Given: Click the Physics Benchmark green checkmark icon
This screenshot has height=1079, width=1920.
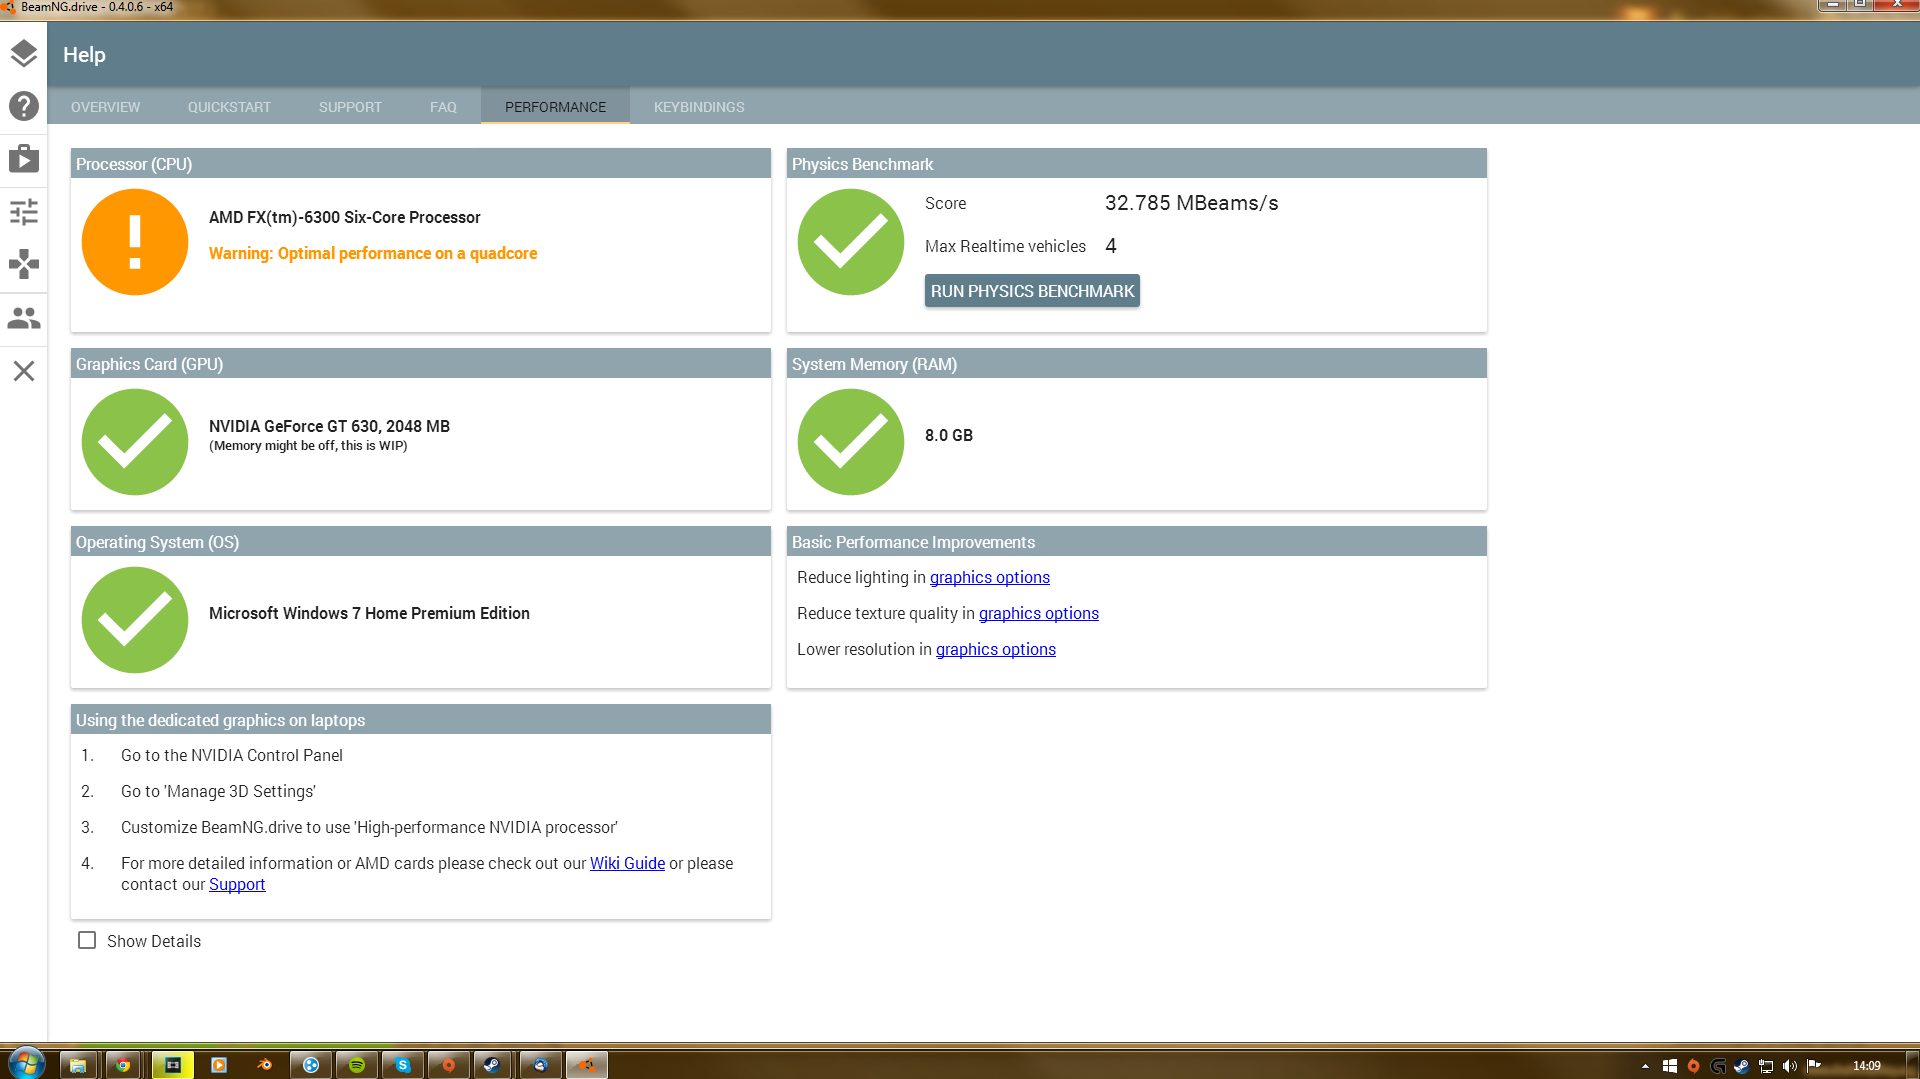Looking at the screenshot, I should click(851, 242).
